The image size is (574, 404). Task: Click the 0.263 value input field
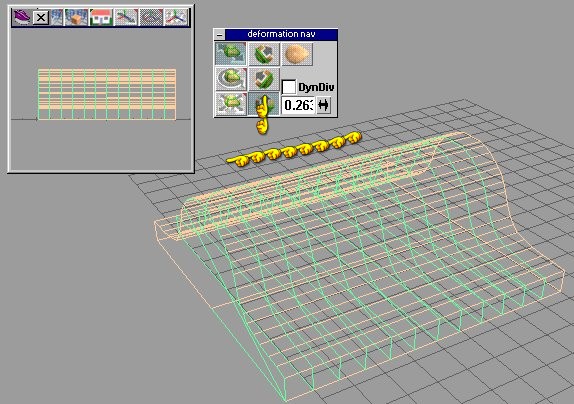(x=298, y=105)
